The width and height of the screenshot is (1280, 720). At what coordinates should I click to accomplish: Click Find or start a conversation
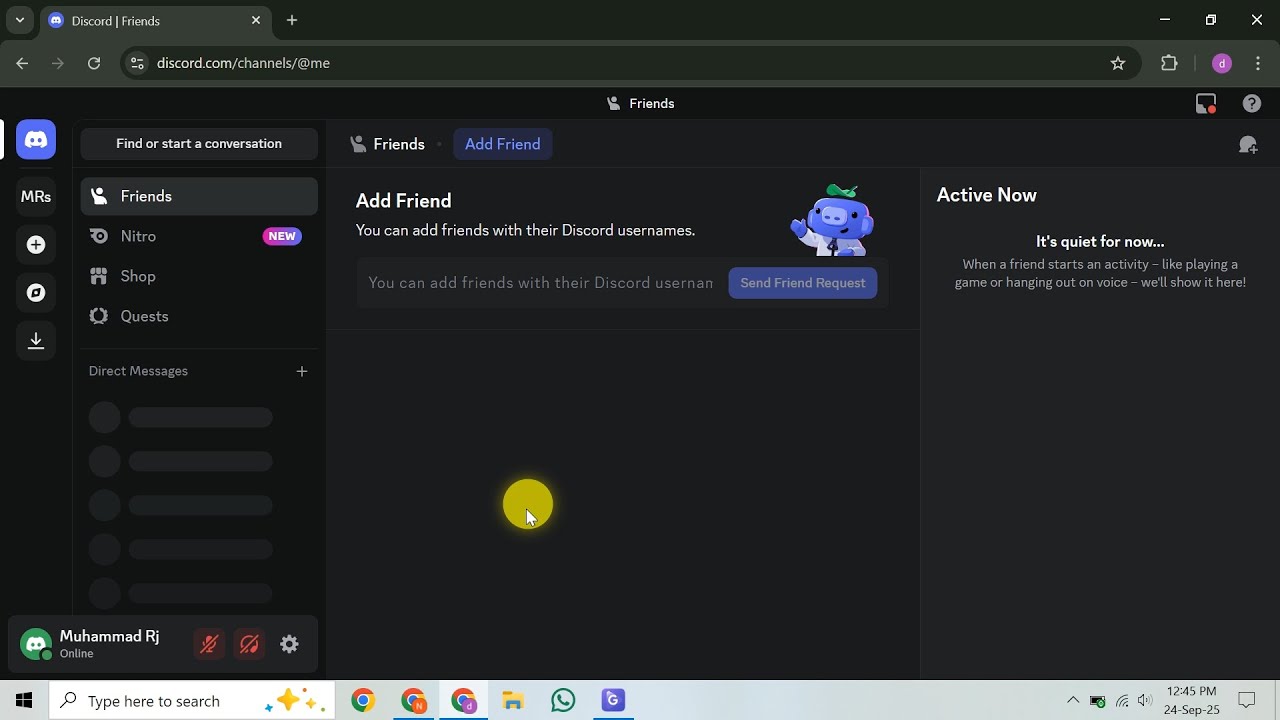coord(199,144)
